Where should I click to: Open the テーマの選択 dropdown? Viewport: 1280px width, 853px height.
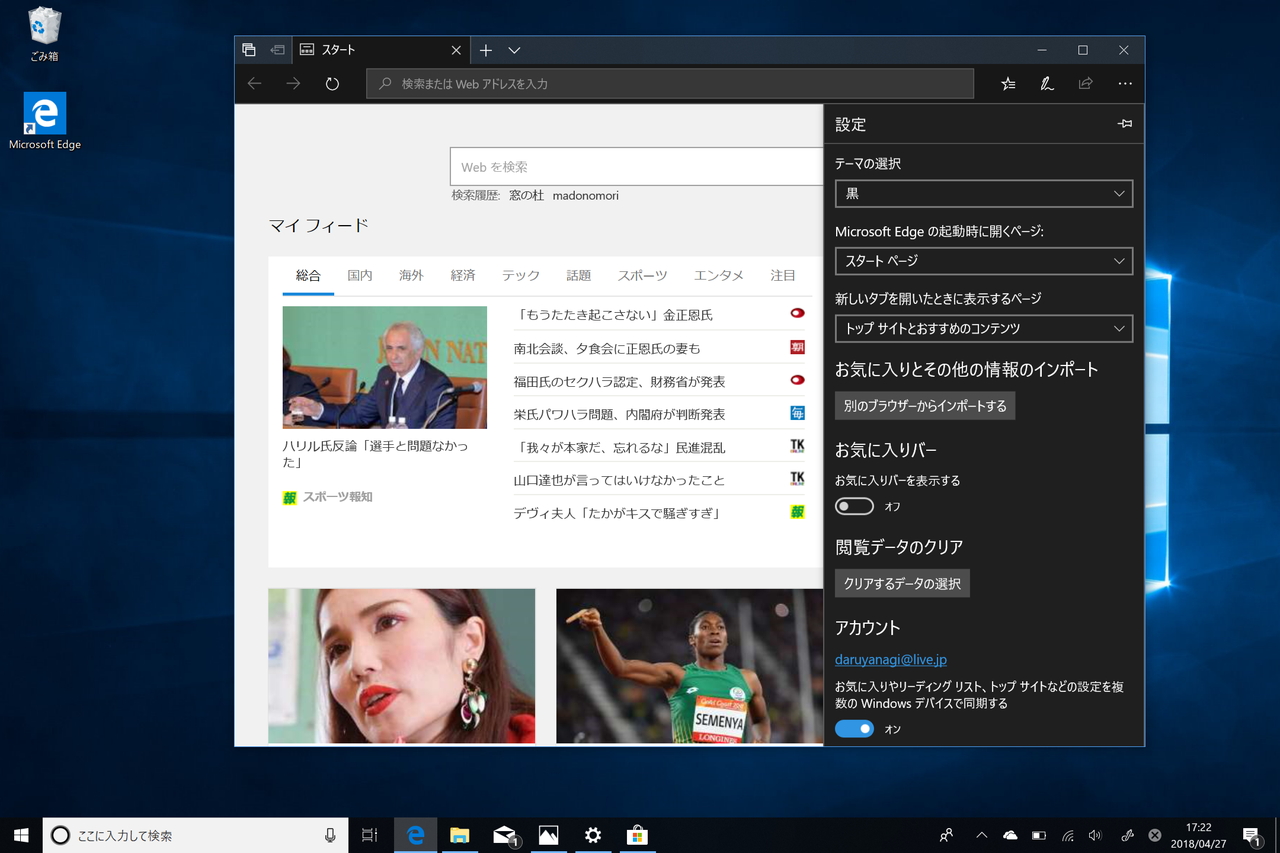(x=983, y=193)
